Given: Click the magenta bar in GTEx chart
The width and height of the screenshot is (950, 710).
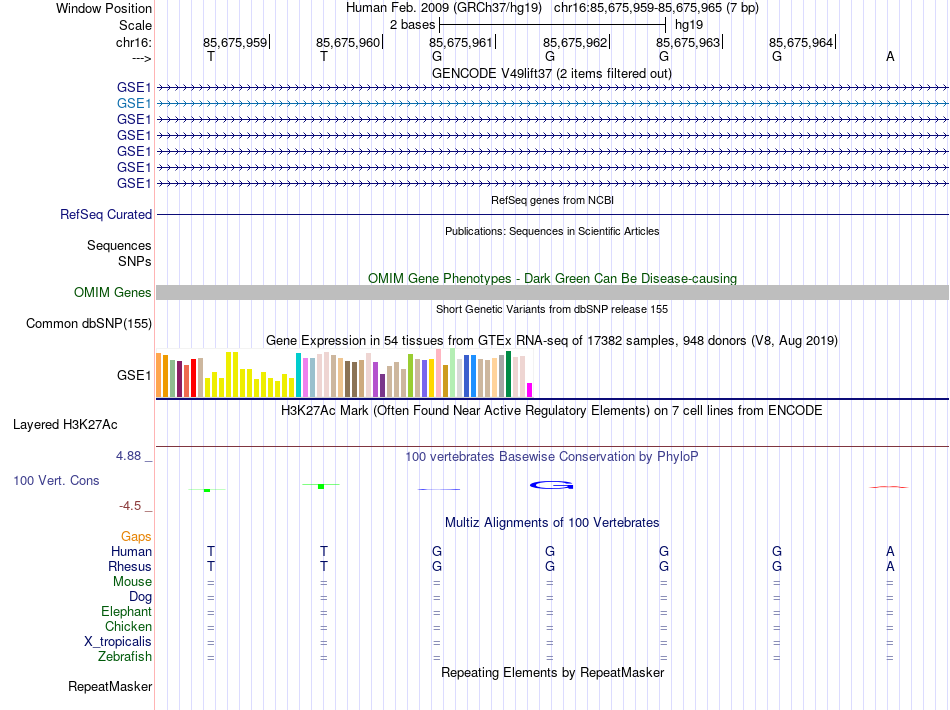Looking at the screenshot, I should [x=530, y=390].
